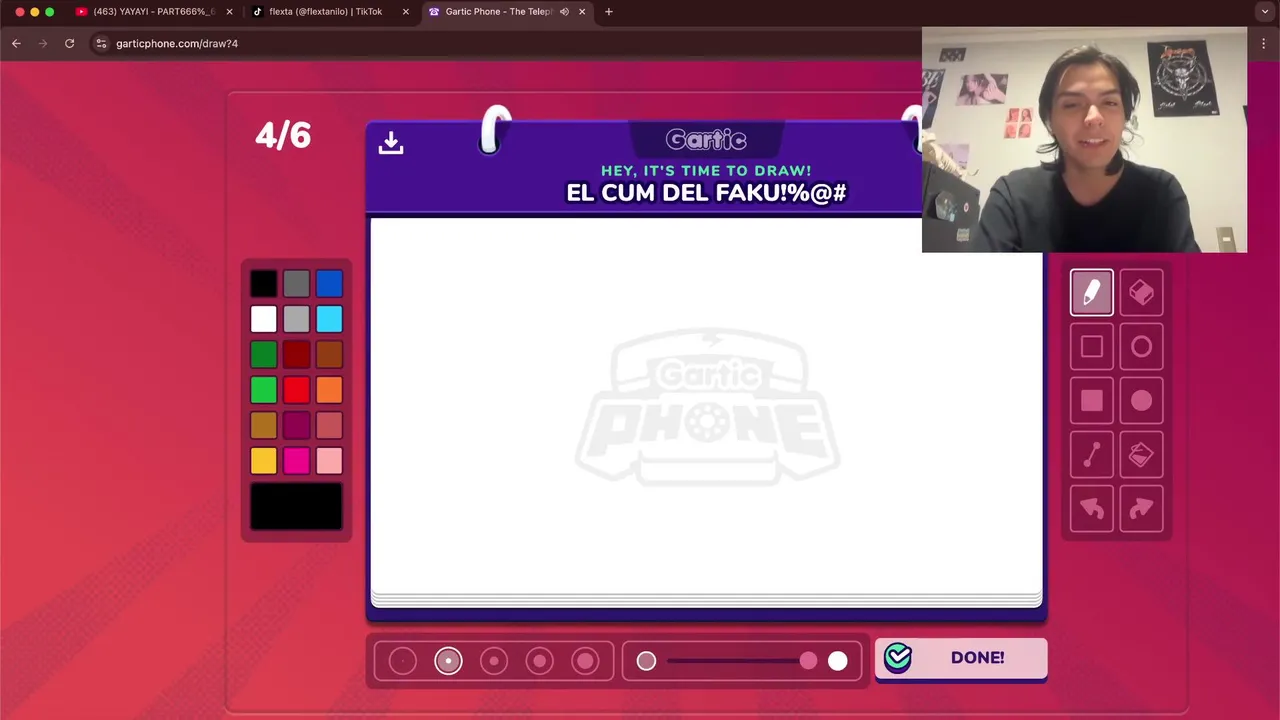Choose the outlined ellipse tool

click(x=1141, y=347)
